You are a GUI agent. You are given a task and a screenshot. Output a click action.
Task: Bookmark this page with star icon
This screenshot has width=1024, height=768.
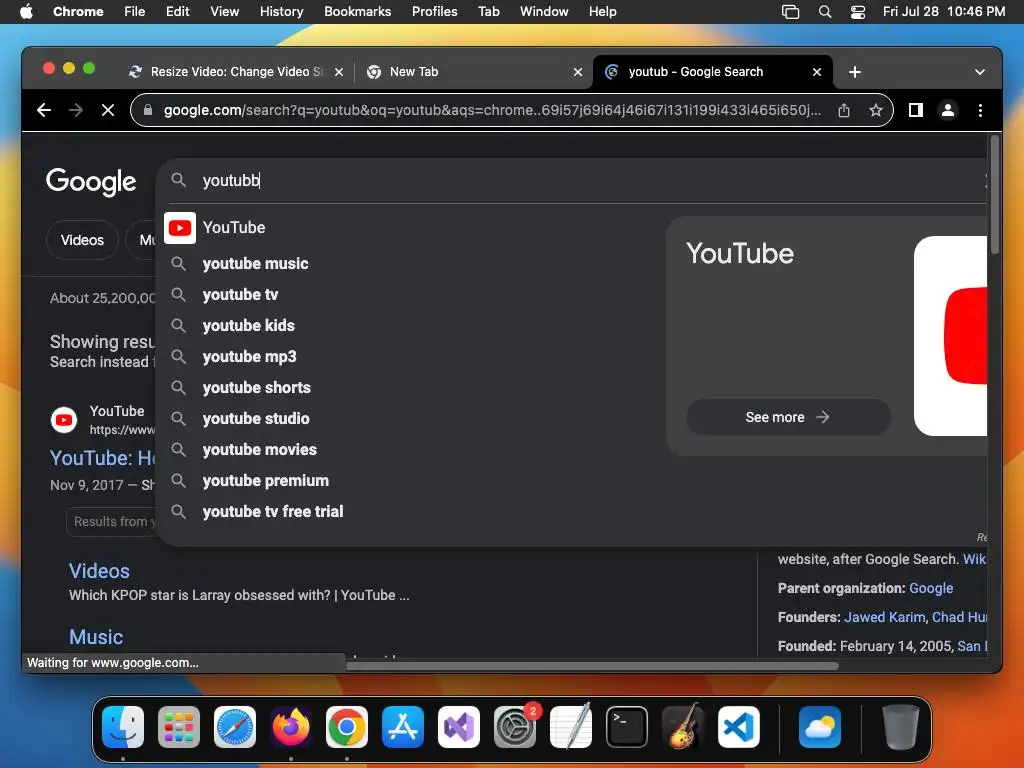[876, 110]
